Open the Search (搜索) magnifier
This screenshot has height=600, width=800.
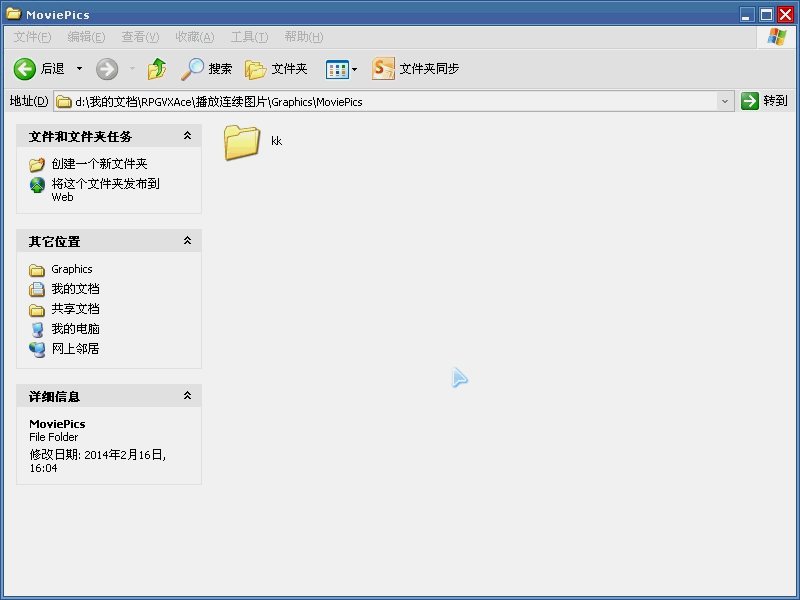[192, 69]
